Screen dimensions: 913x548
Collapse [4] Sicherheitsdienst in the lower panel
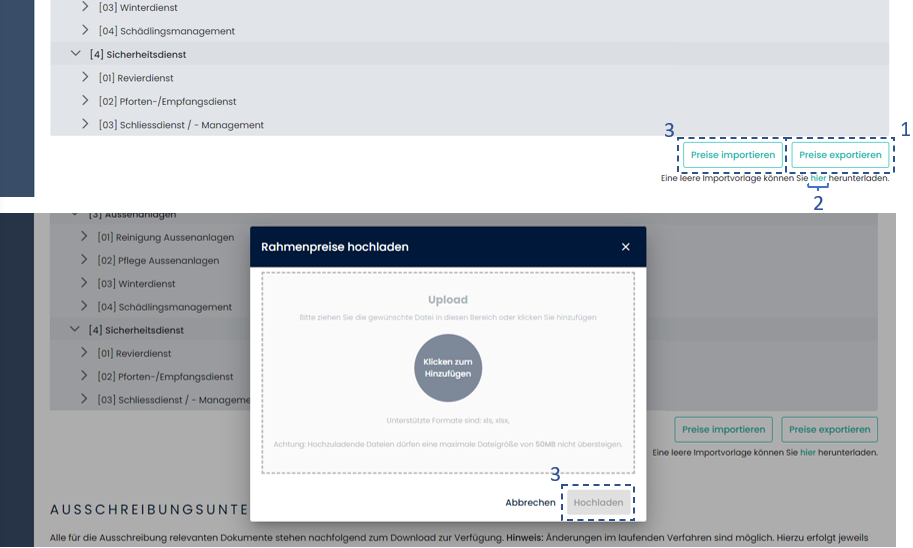point(75,329)
